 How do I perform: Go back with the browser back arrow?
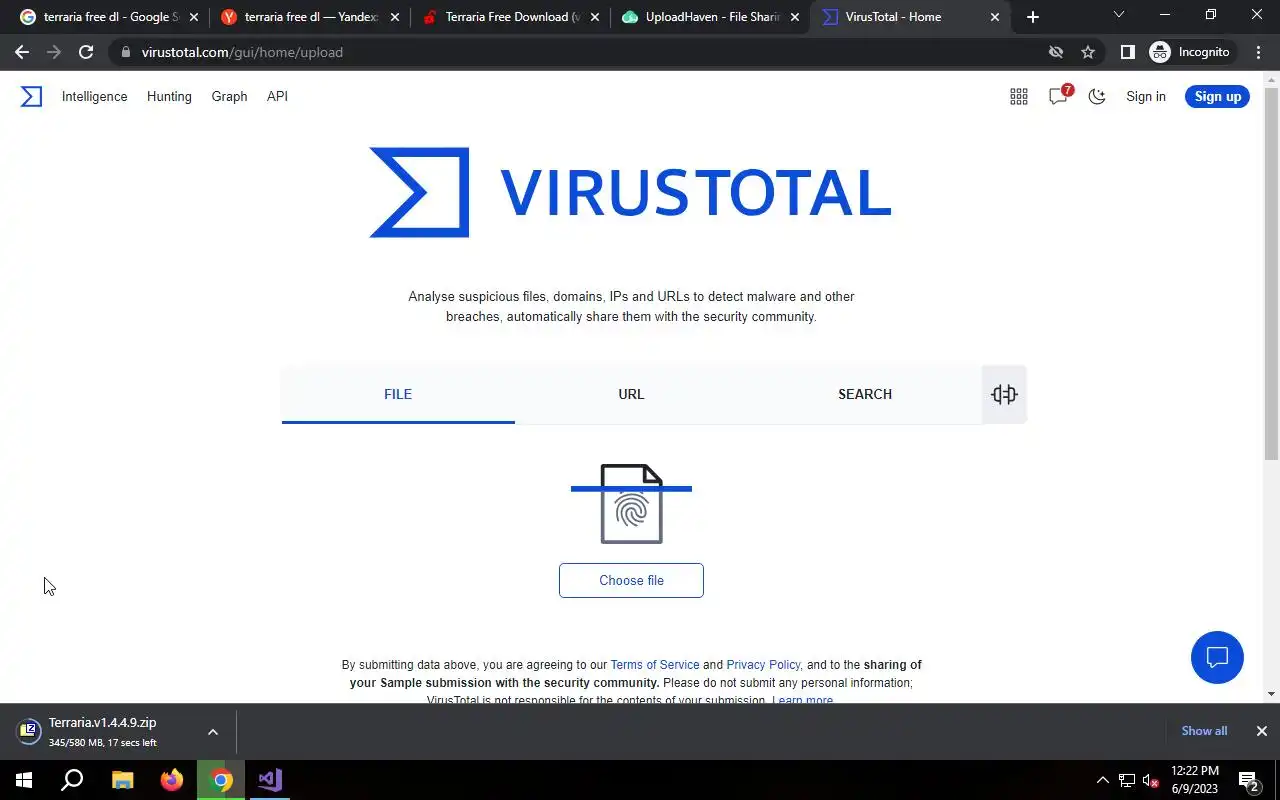(x=22, y=52)
